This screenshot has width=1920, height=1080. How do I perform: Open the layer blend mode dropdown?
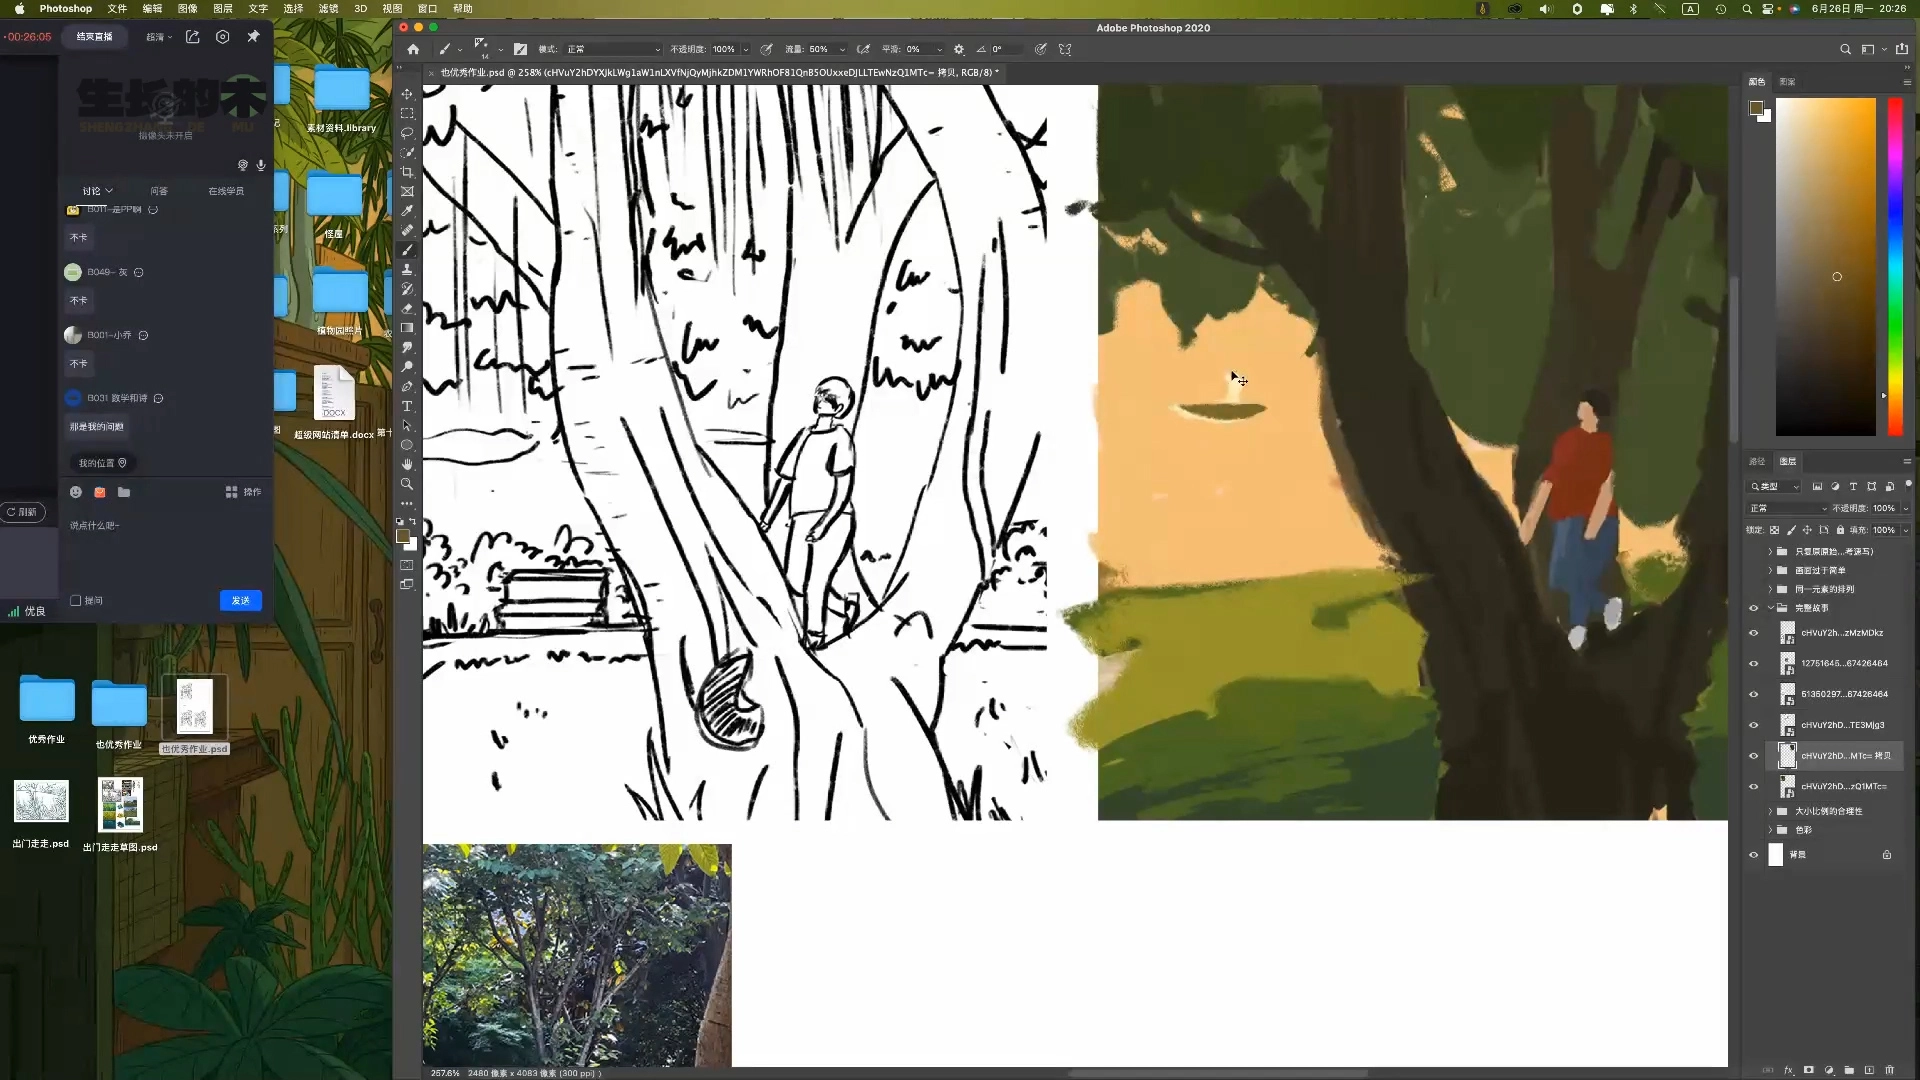click(x=1788, y=508)
